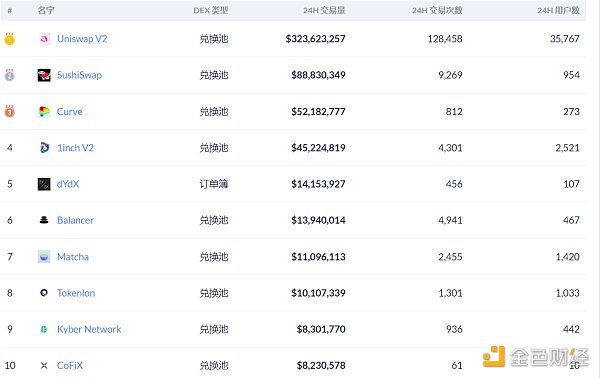Sort by 24H 交易次数 column header
The image size is (600, 378).
(x=437, y=10)
